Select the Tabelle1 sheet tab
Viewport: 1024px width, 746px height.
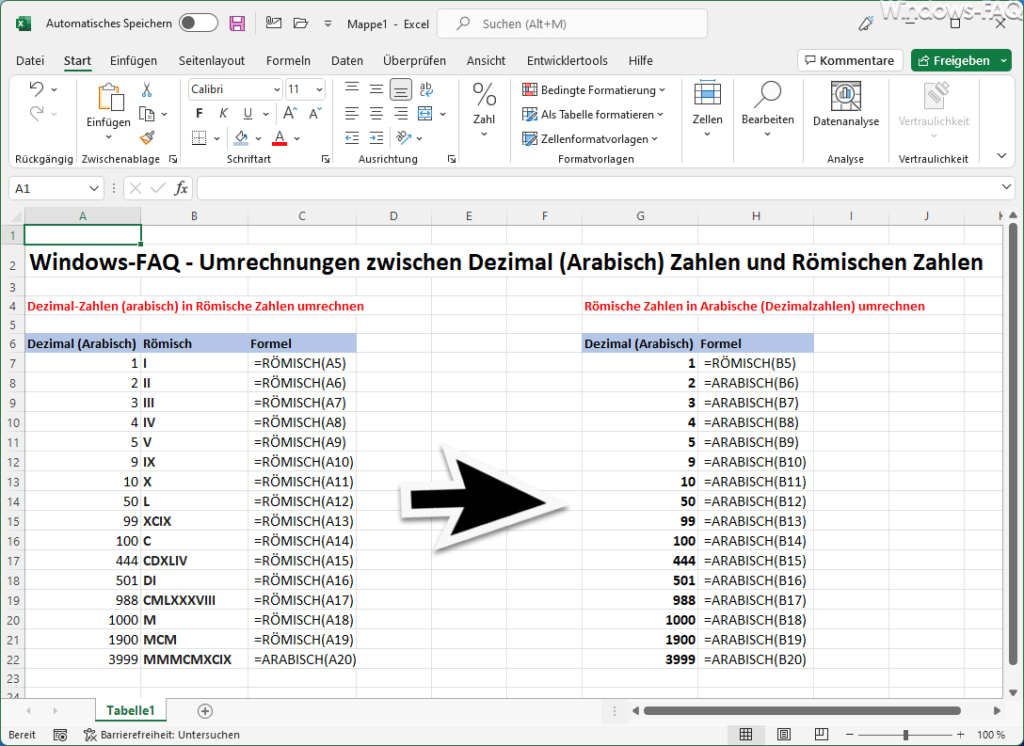point(130,710)
